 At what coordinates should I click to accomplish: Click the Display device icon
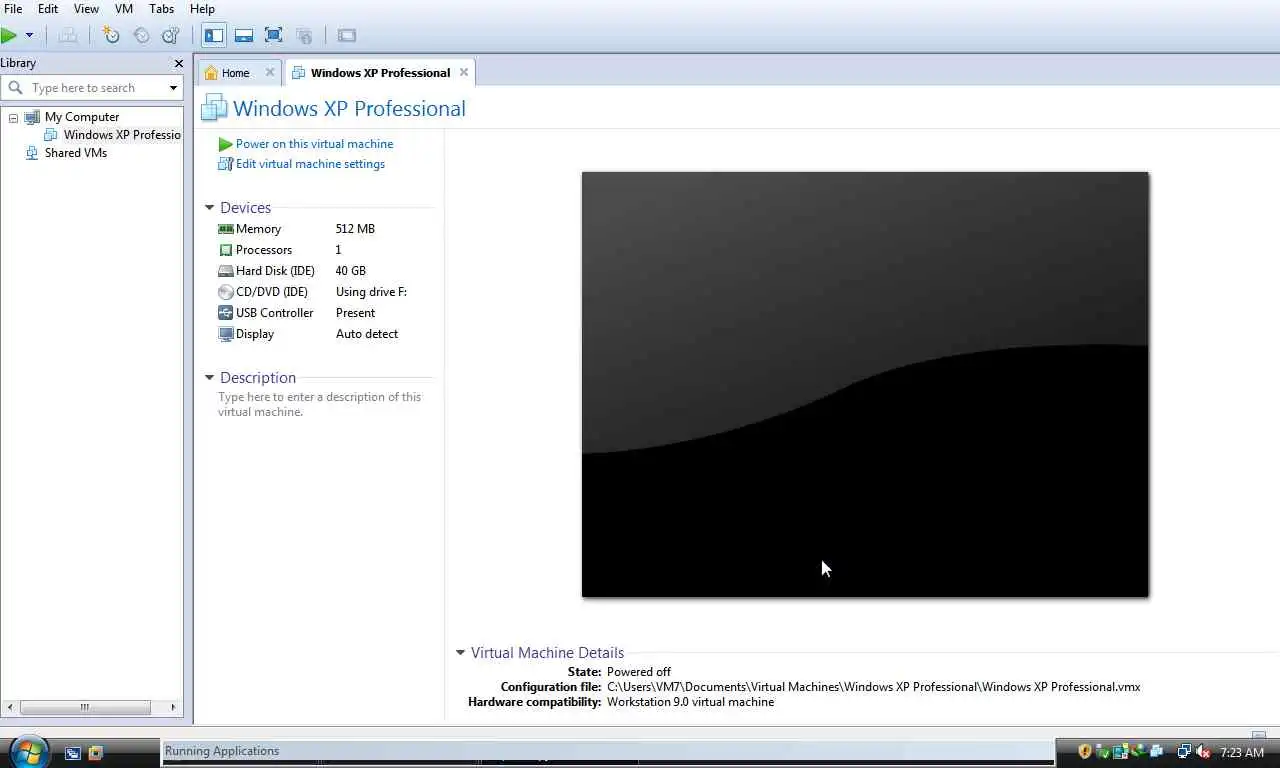[226, 334]
